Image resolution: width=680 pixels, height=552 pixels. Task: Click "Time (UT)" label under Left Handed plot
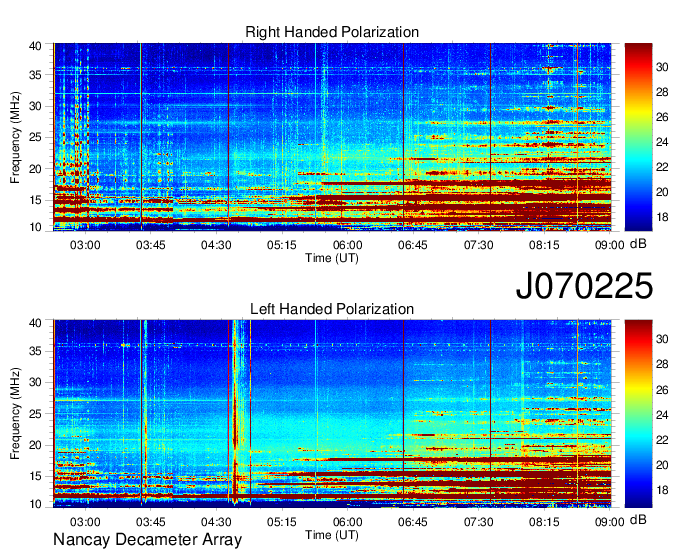pos(332,535)
